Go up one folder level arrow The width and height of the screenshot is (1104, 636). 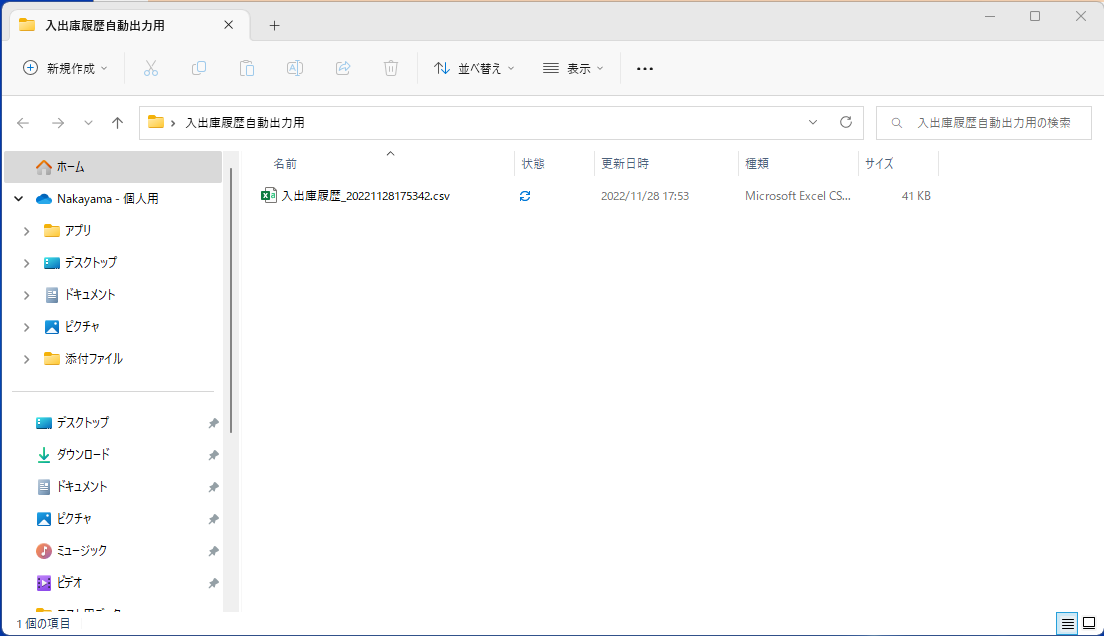(x=117, y=123)
